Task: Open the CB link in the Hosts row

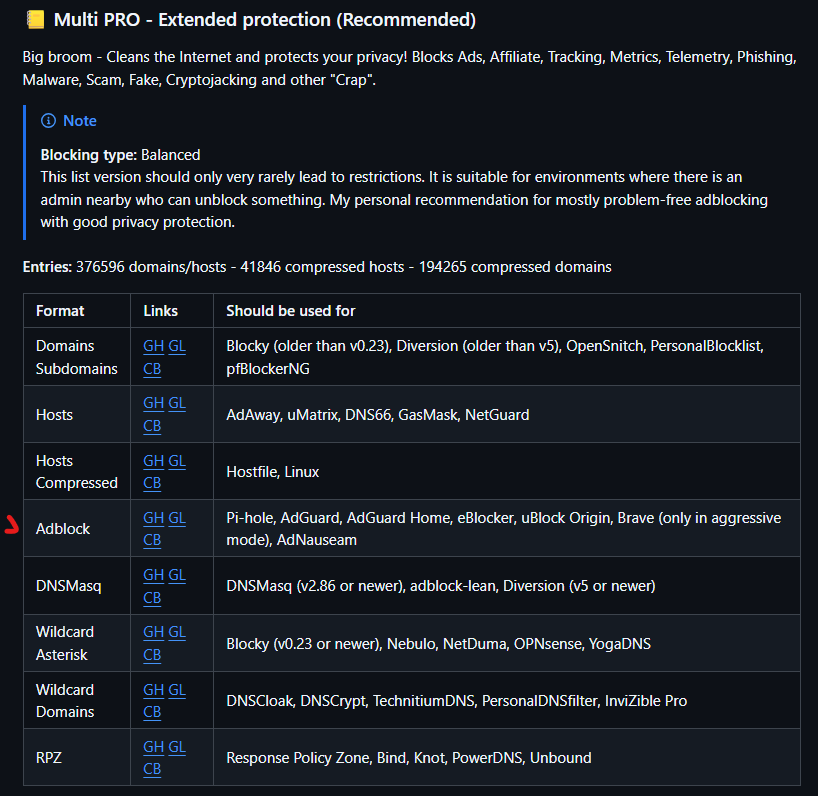Action: click(152, 425)
